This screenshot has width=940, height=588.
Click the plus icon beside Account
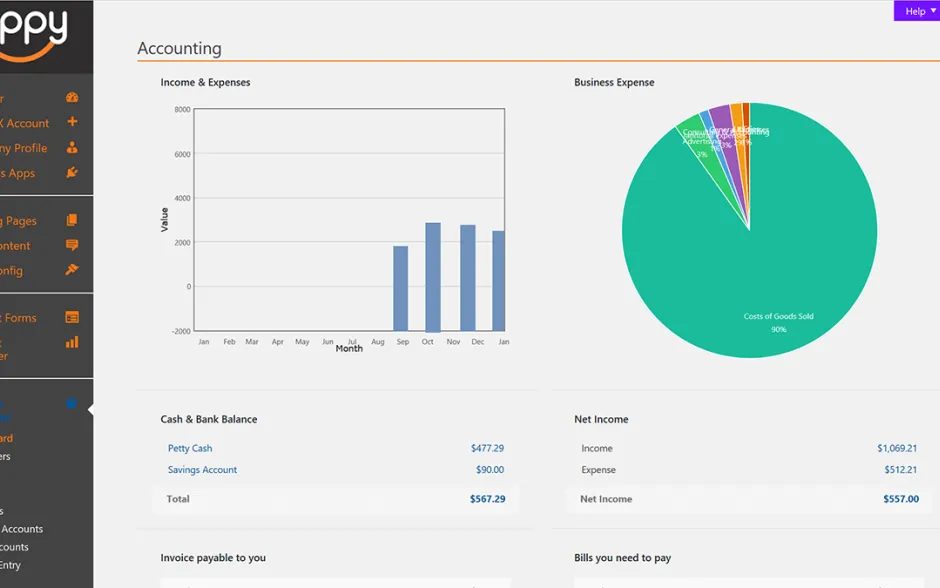coord(71,123)
